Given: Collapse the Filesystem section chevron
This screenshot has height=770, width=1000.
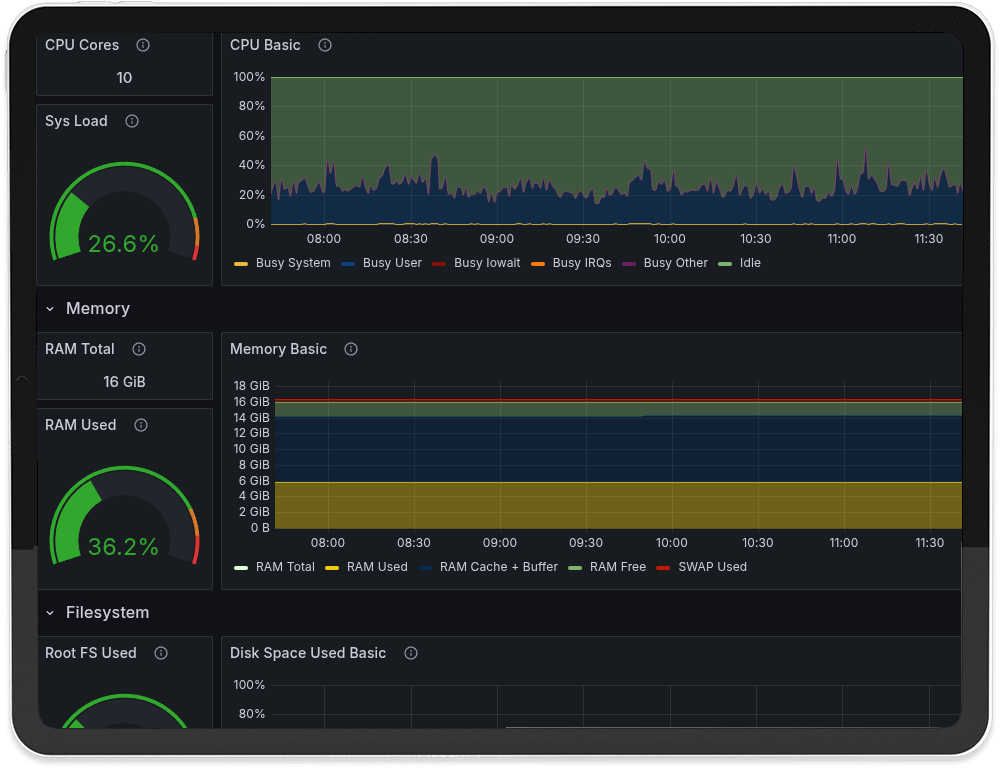Looking at the screenshot, I should (50, 612).
